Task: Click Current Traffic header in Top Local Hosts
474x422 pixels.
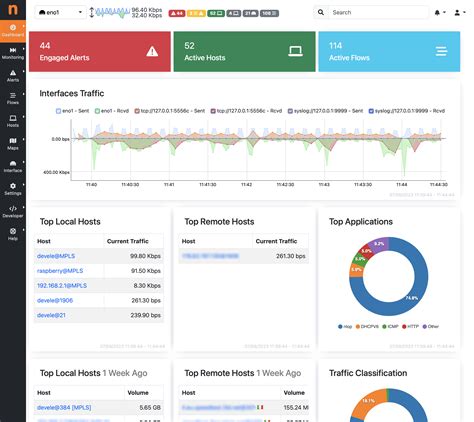Action: pos(128,241)
